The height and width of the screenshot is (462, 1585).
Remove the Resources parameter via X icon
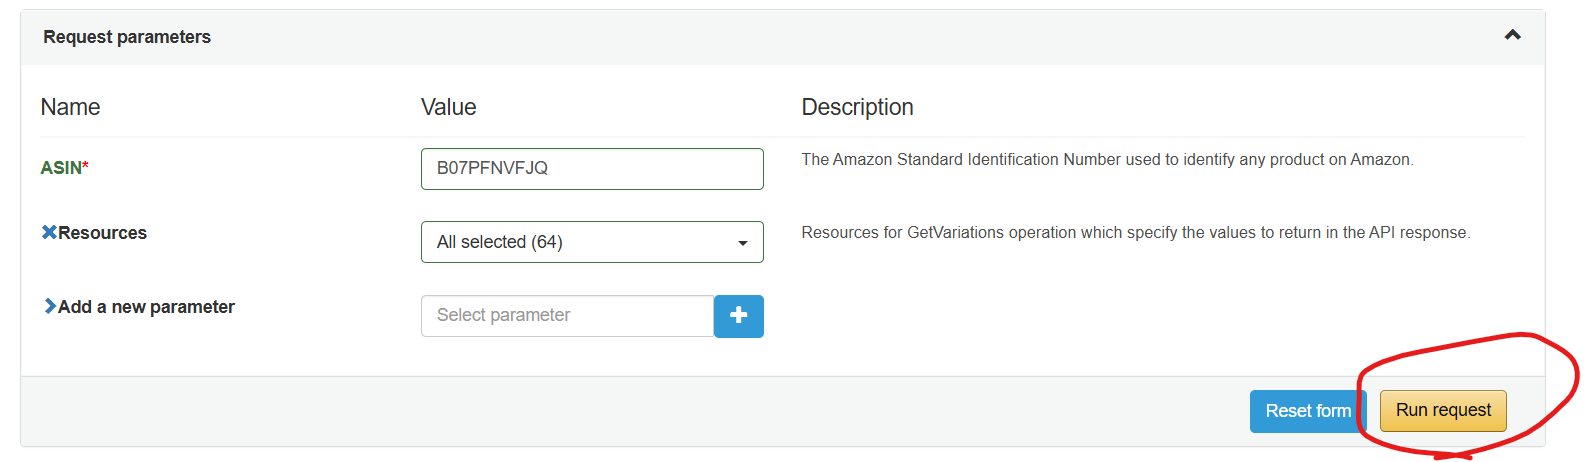click(48, 232)
